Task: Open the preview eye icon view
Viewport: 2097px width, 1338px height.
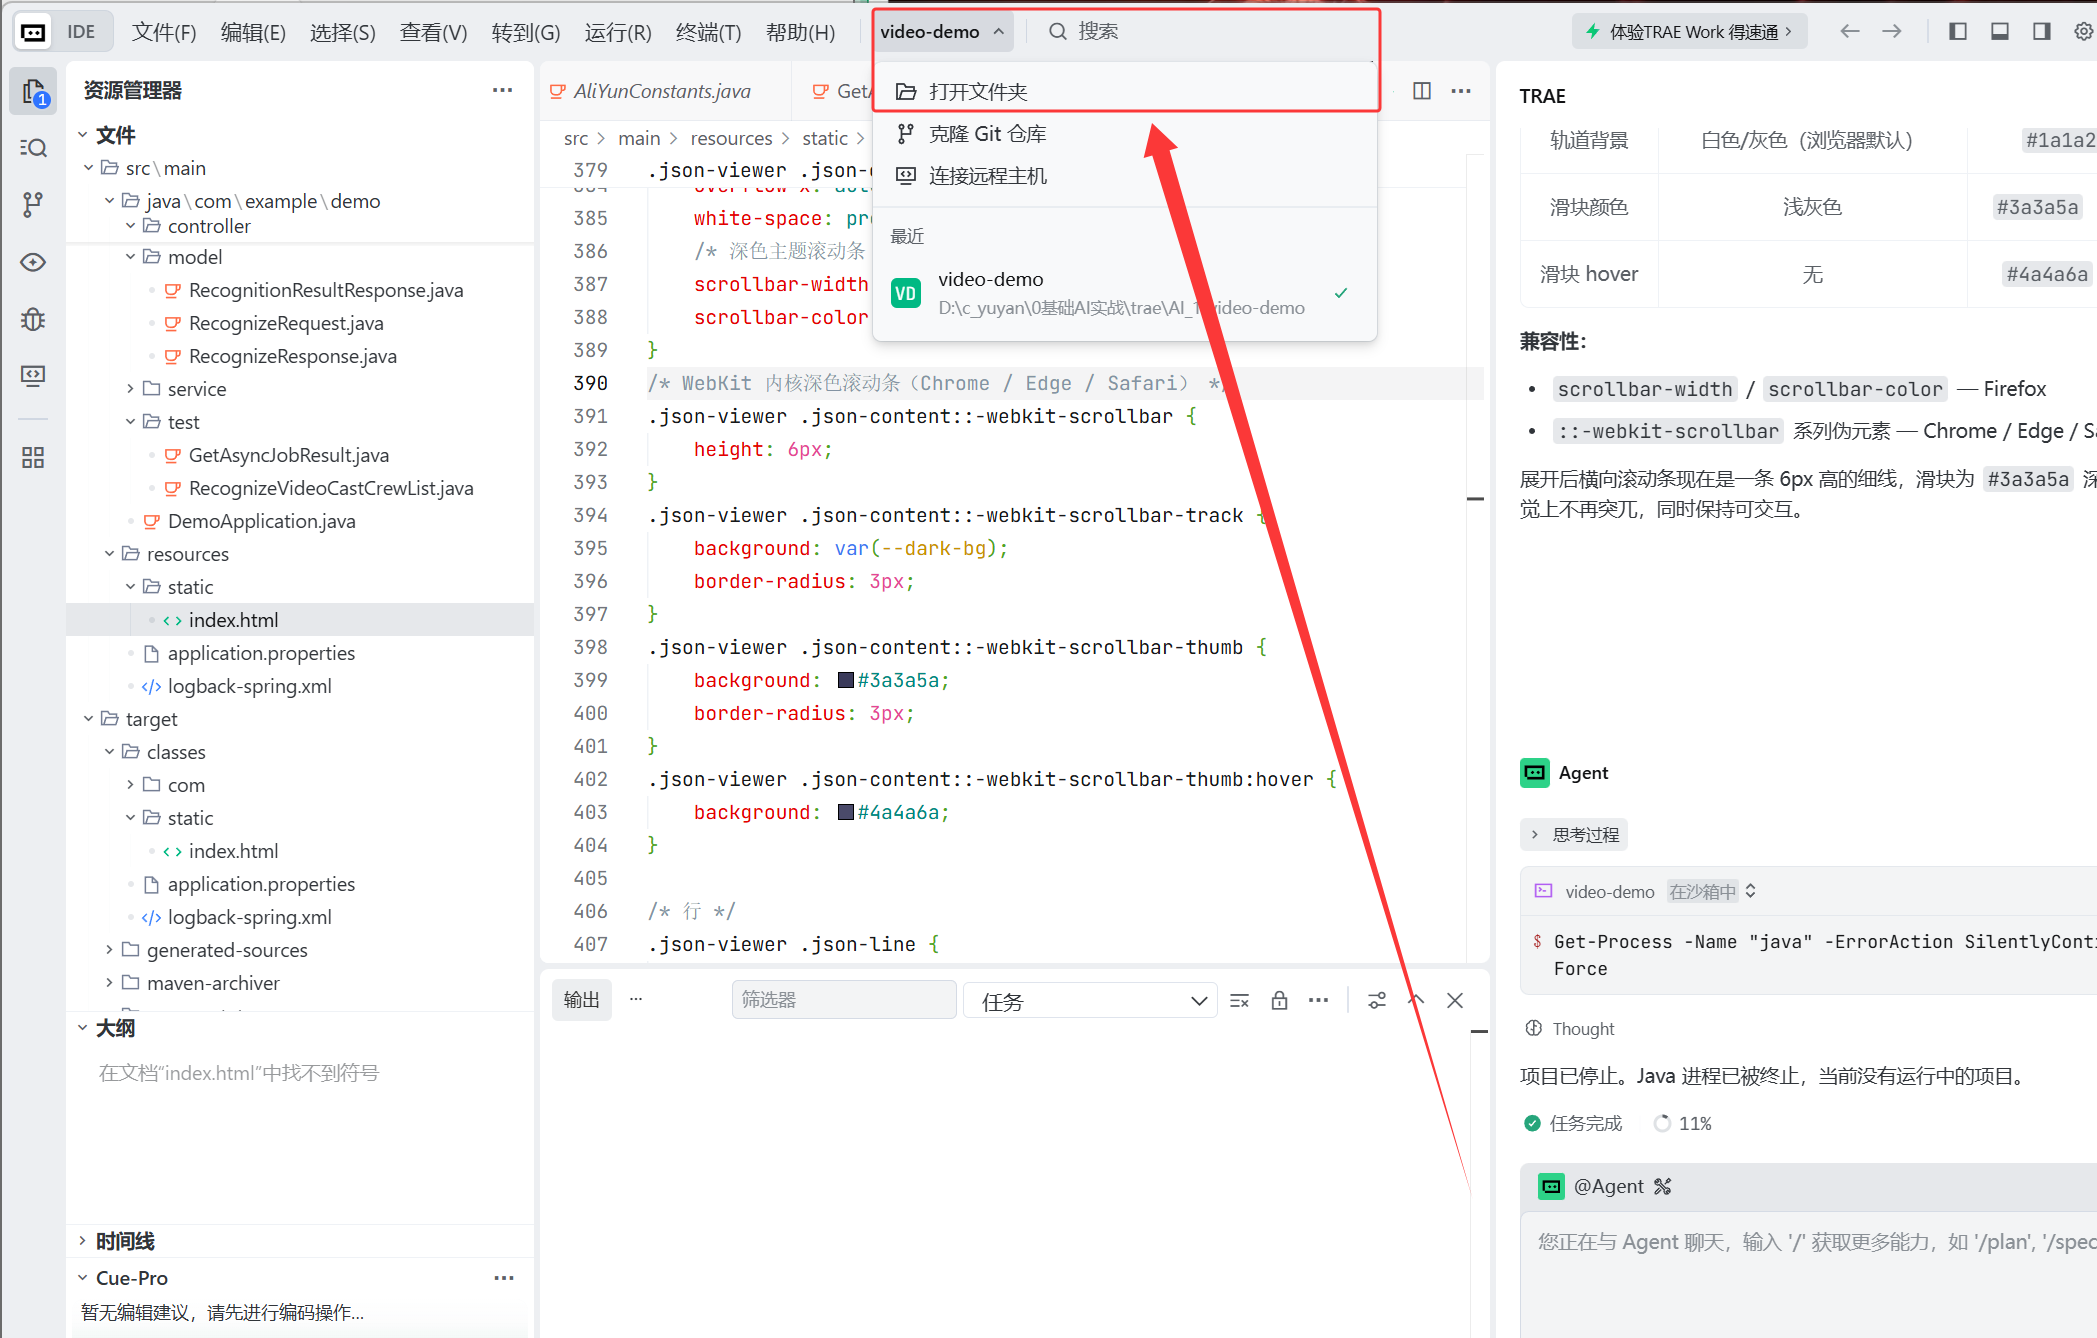Action: (x=33, y=262)
